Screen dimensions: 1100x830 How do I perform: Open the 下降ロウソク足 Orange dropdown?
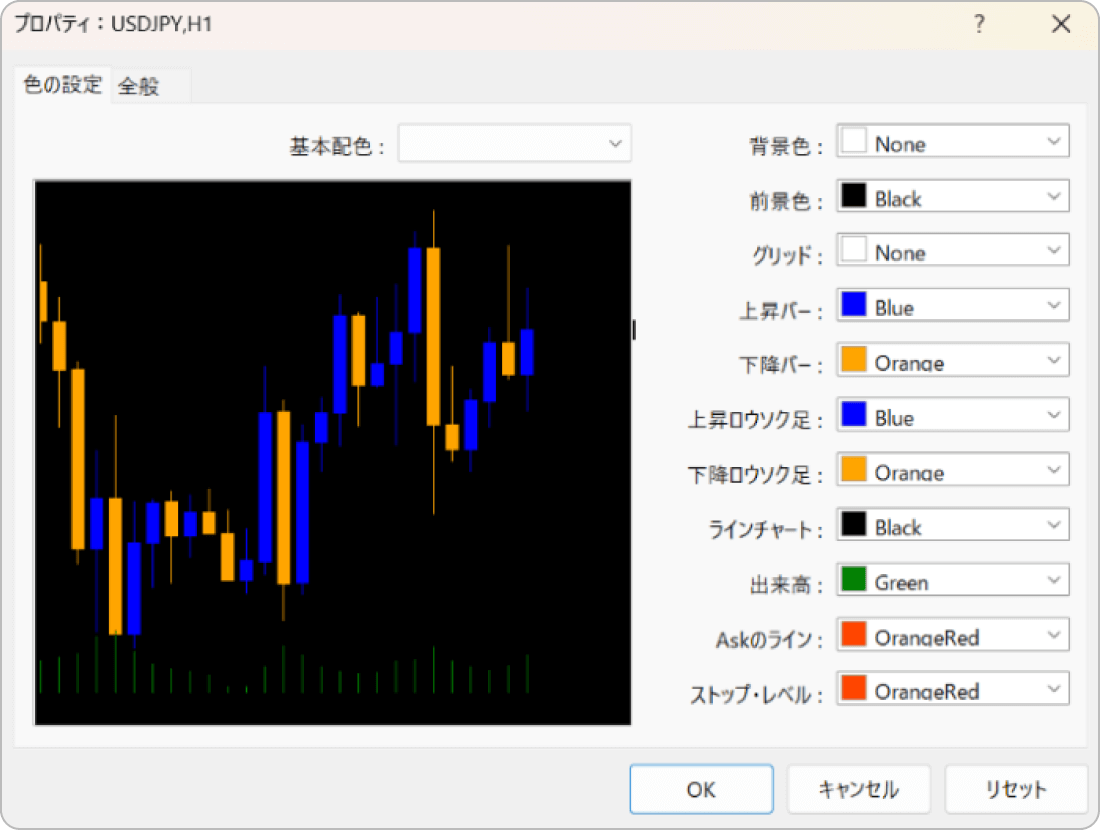(x=952, y=470)
